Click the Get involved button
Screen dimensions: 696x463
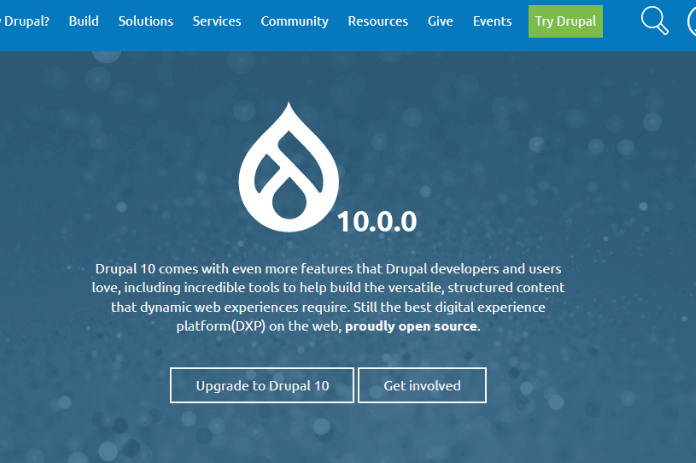[422, 385]
